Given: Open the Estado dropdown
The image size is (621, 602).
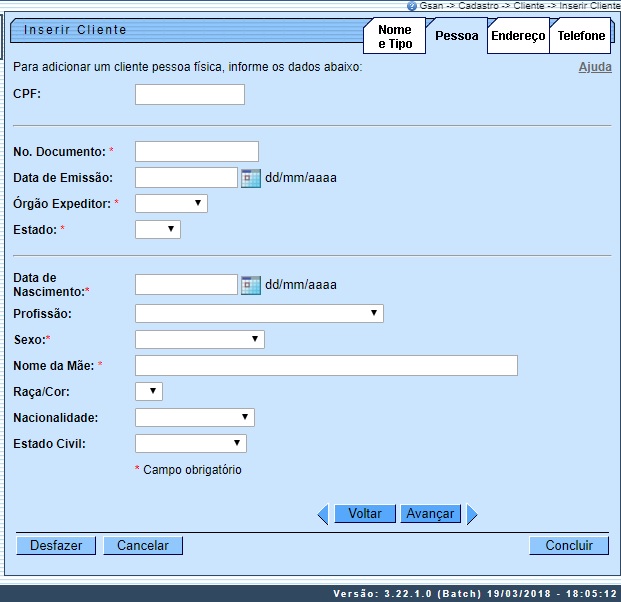Looking at the screenshot, I should pos(158,229).
